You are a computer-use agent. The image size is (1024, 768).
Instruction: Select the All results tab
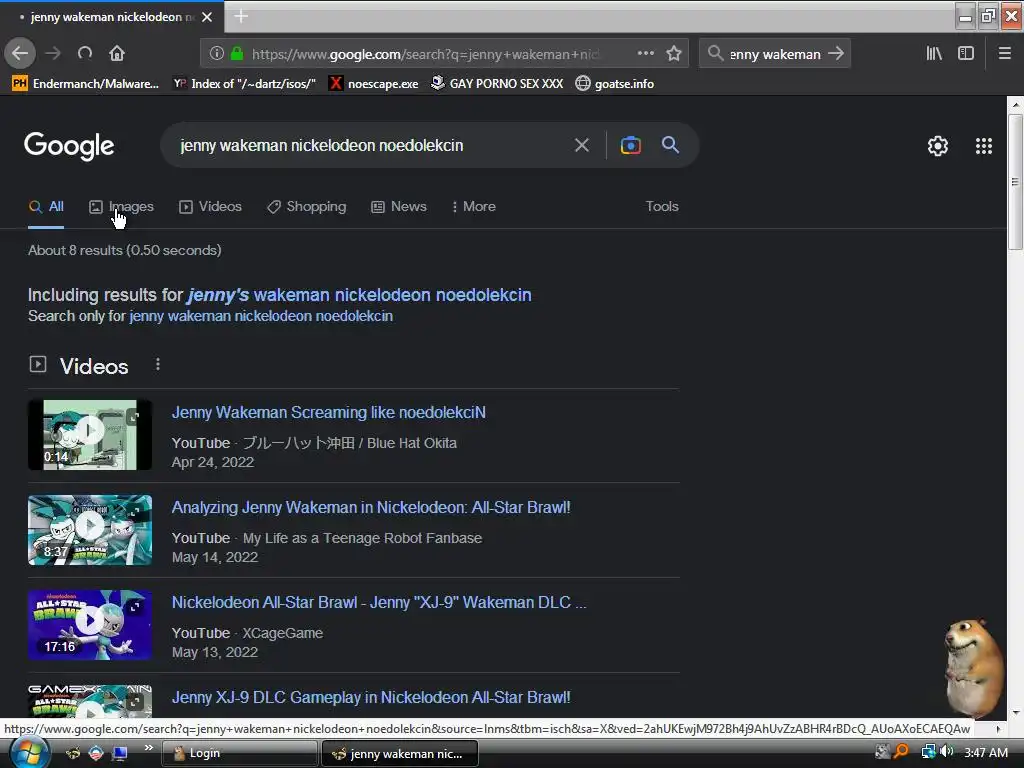tap(46, 206)
